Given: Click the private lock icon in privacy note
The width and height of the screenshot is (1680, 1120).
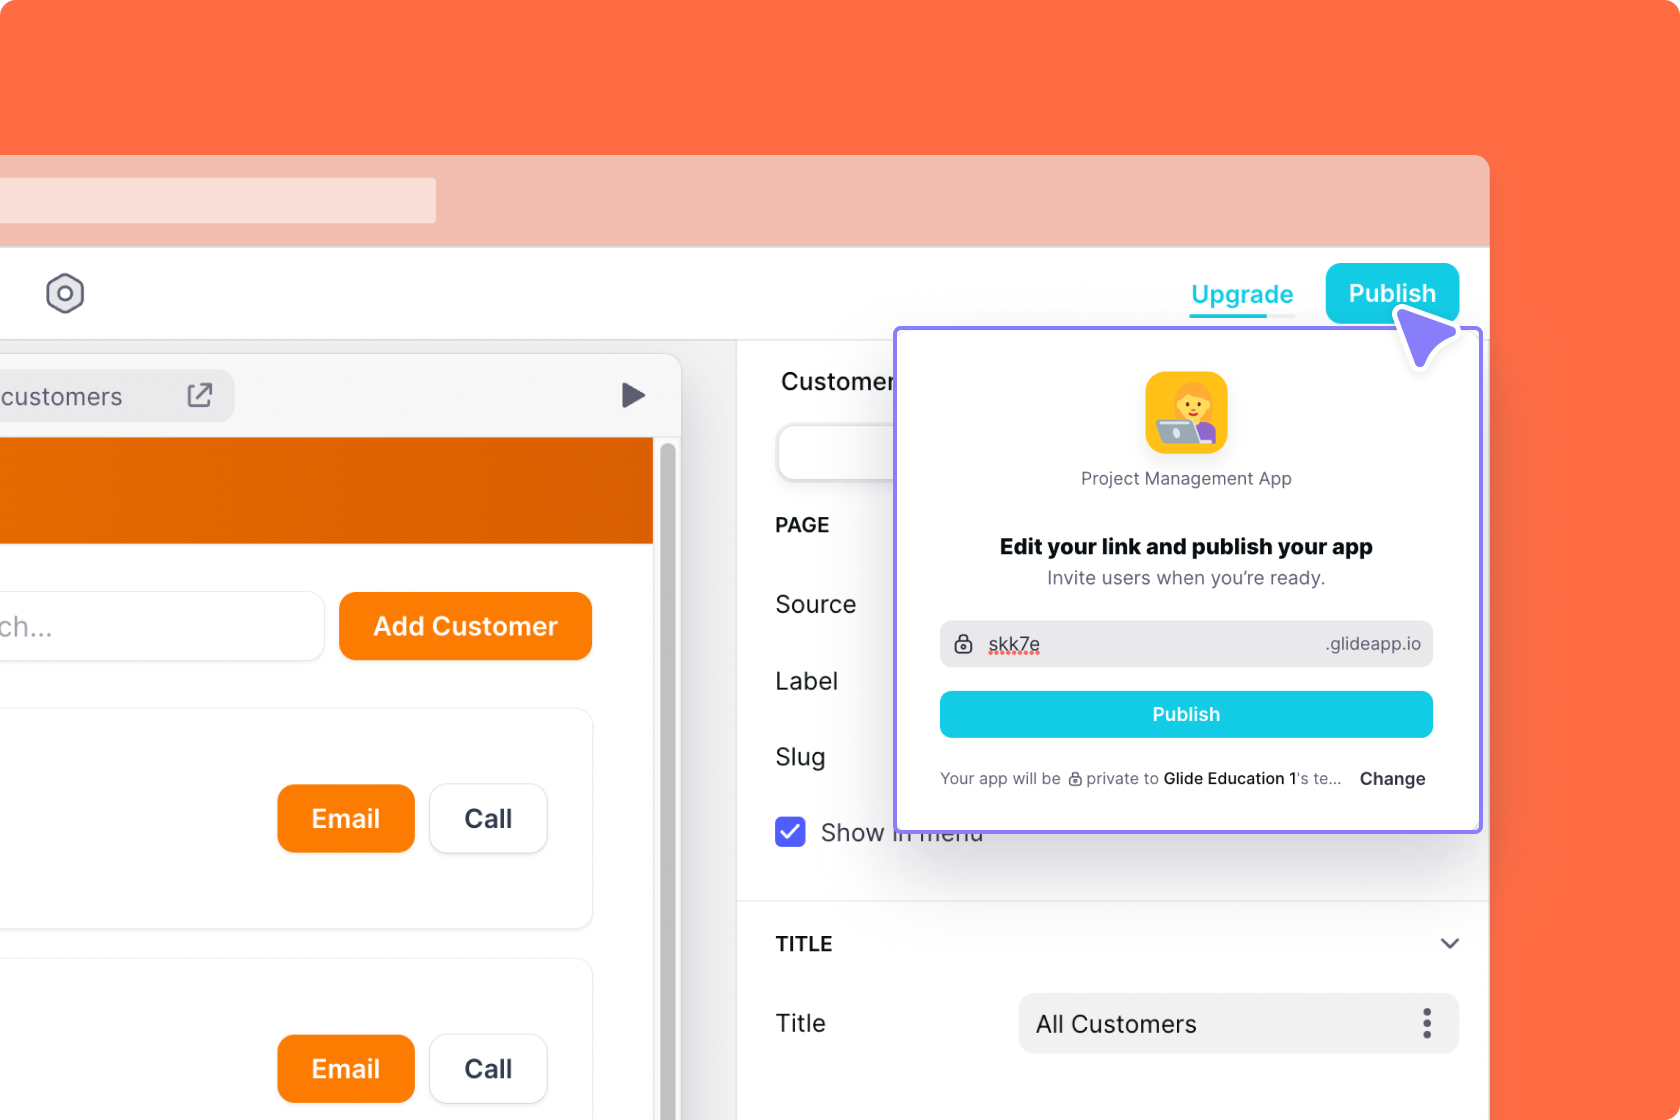Looking at the screenshot, I should [x=1075, y=779].
